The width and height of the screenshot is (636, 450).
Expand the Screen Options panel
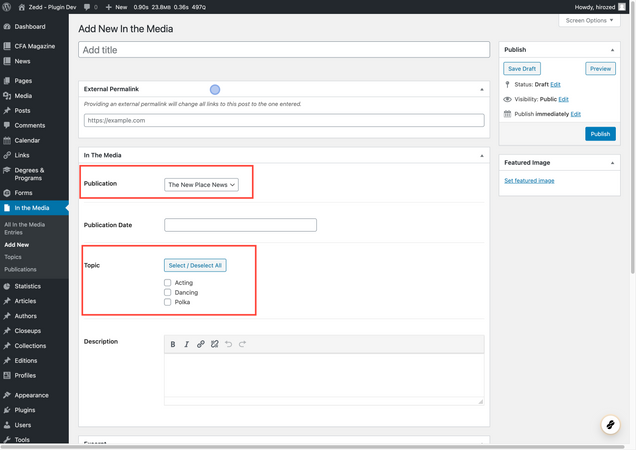click(x=589, y=20)
